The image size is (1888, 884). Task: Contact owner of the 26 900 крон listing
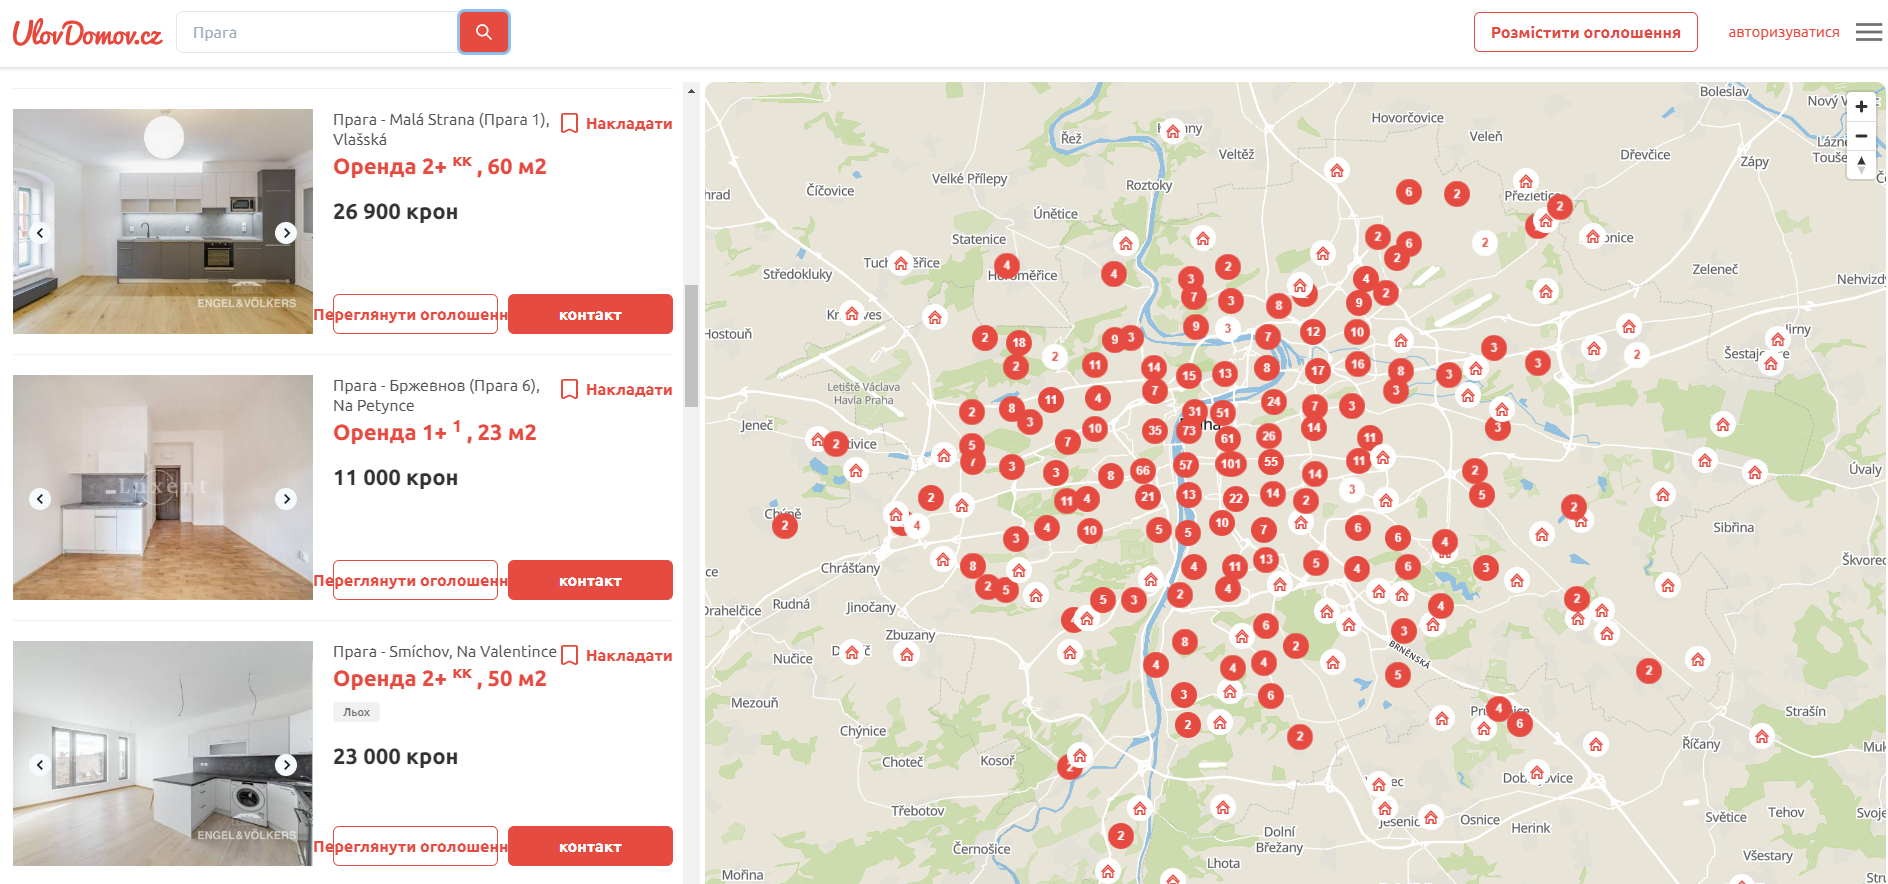click(590, 314)
